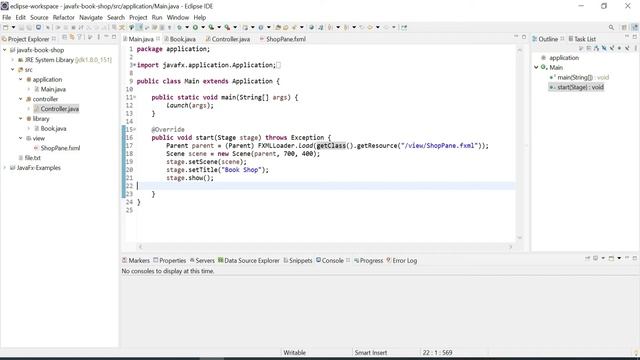Select the Java perspective button

point(634,27)
